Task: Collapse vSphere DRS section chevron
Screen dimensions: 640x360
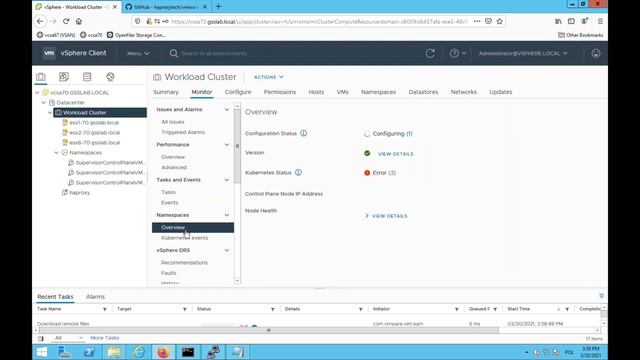Action: [x=227, y=250]
